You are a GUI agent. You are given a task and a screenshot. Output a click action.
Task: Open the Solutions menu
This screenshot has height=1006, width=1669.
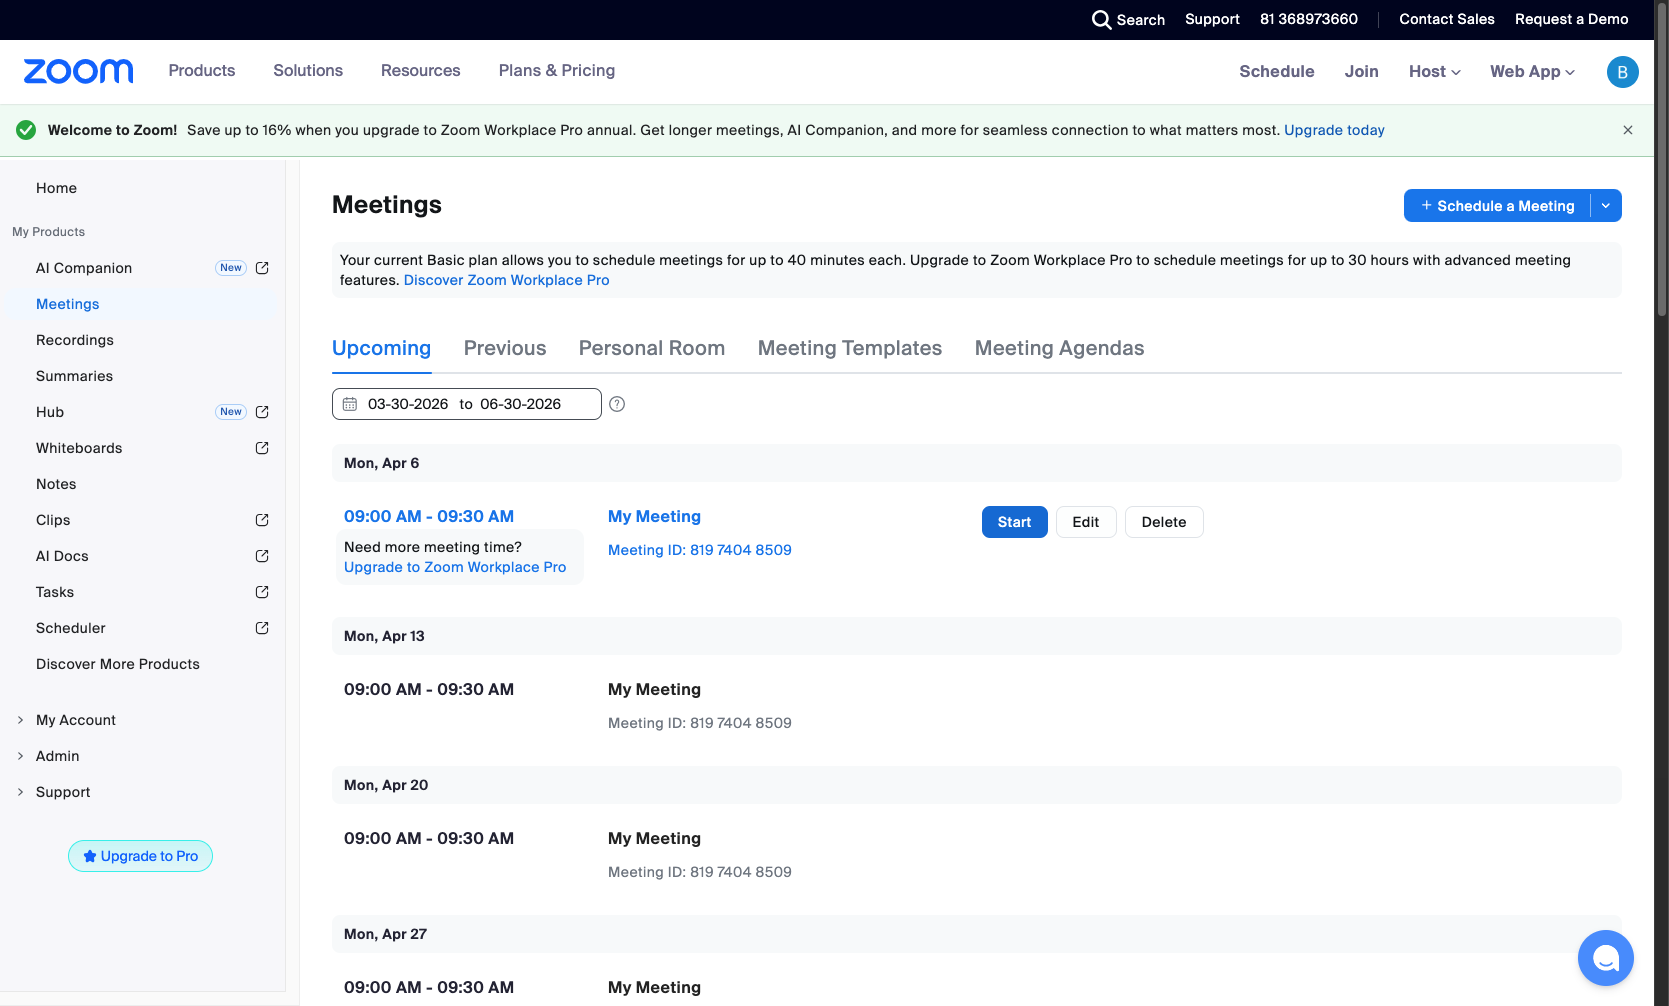308,71
